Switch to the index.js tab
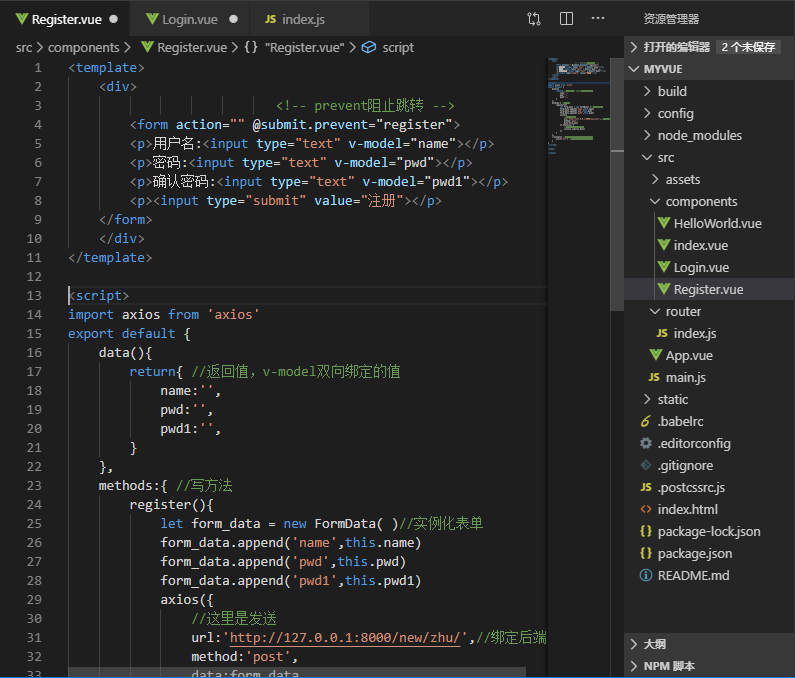Screen dimensions: 795x678 303,19
